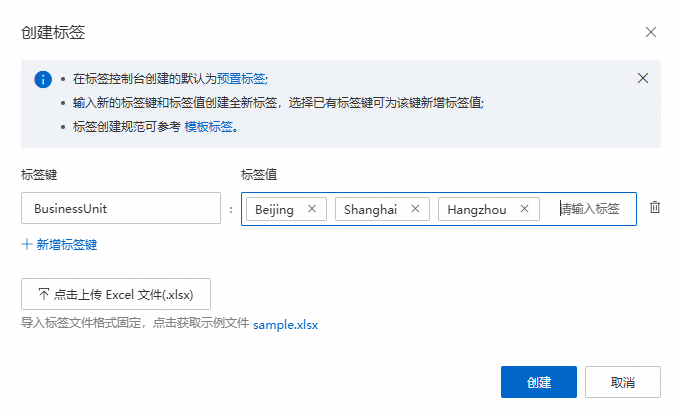Click the 导入标签文件格式固定 hint text
The height and width of the screenshot is (417, 681).
tap(135, 323)
